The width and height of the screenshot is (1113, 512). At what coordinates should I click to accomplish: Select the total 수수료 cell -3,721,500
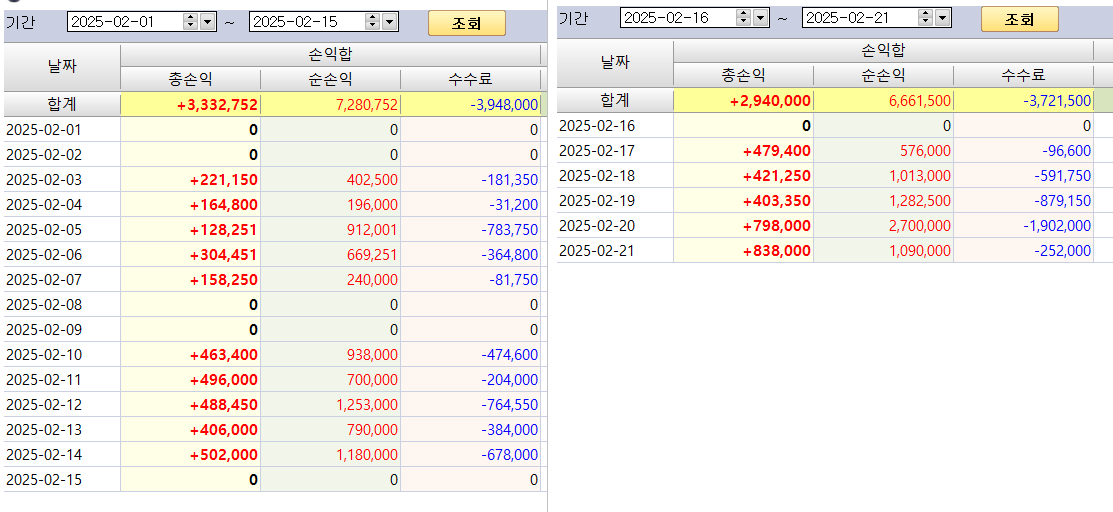point(1023,100)
